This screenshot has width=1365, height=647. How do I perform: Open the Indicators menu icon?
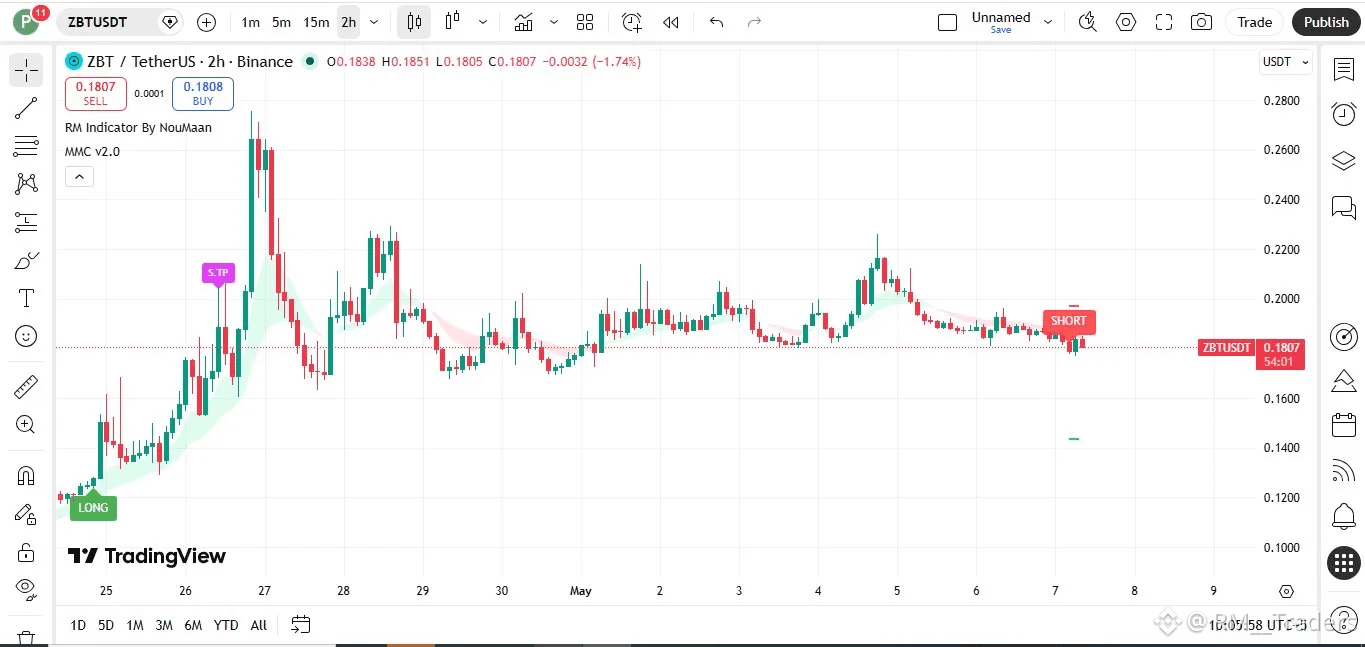point(523,22)
